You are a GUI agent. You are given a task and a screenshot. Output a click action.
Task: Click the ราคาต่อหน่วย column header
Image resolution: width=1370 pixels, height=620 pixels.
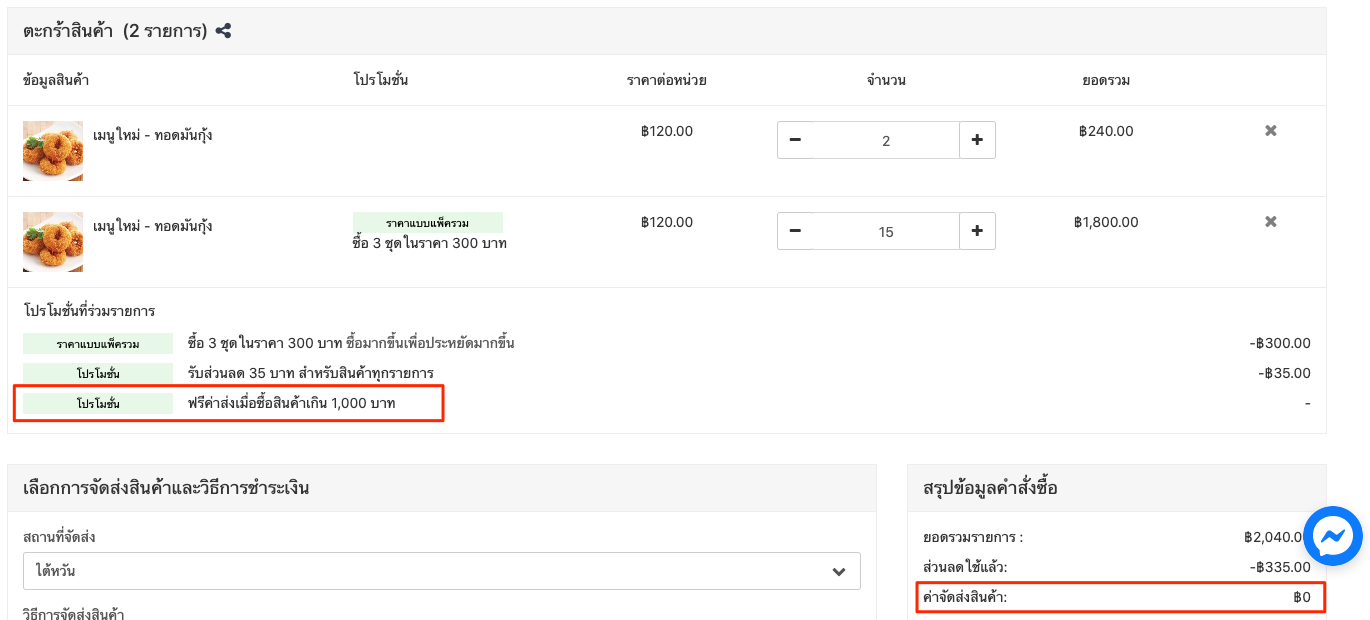[667, 80]
